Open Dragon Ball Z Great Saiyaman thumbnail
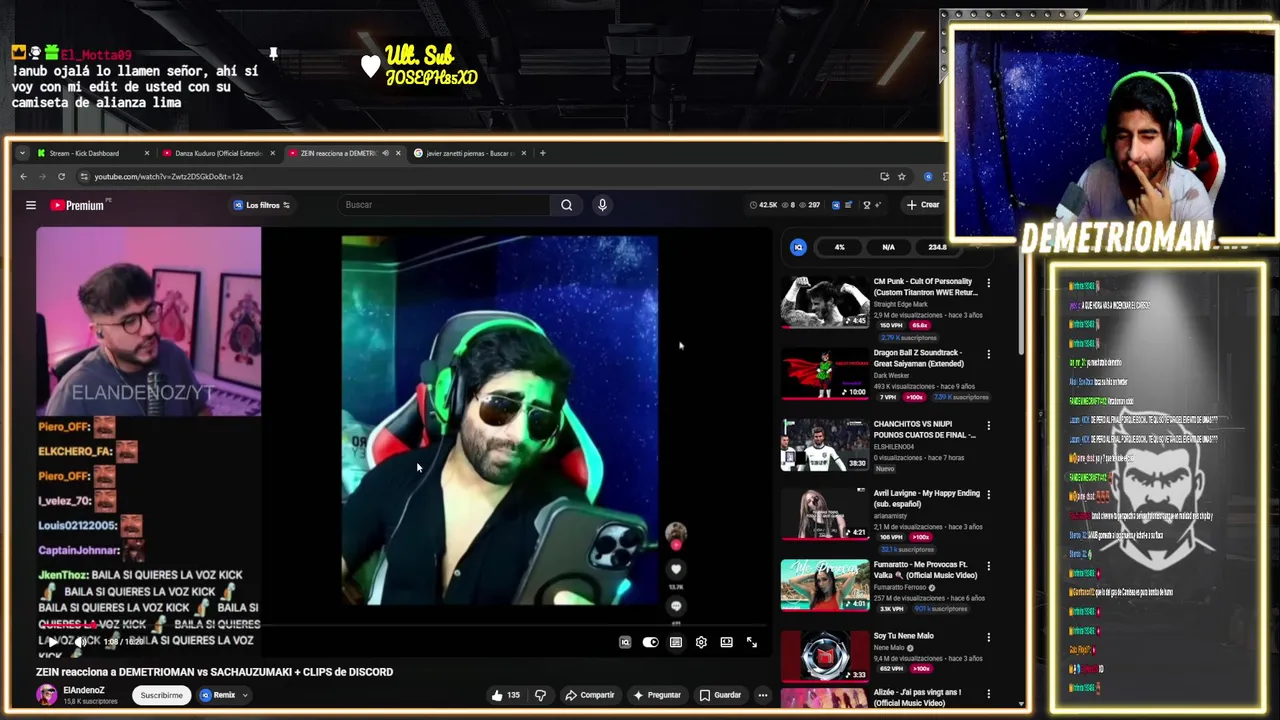This screenshot has height=720, width=1280. [825, 374]
